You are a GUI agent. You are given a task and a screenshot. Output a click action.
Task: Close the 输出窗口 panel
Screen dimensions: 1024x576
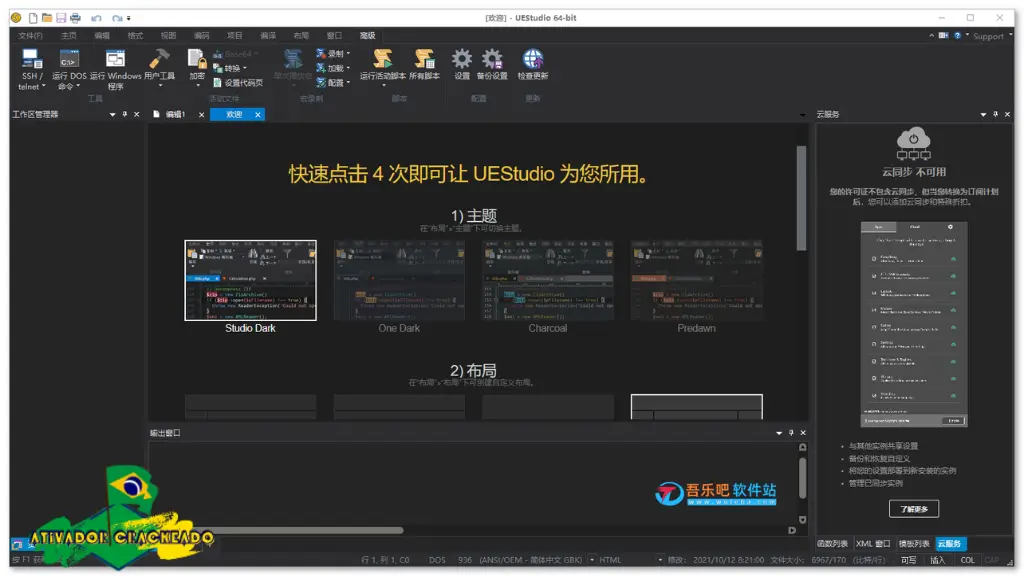[803, 433]
